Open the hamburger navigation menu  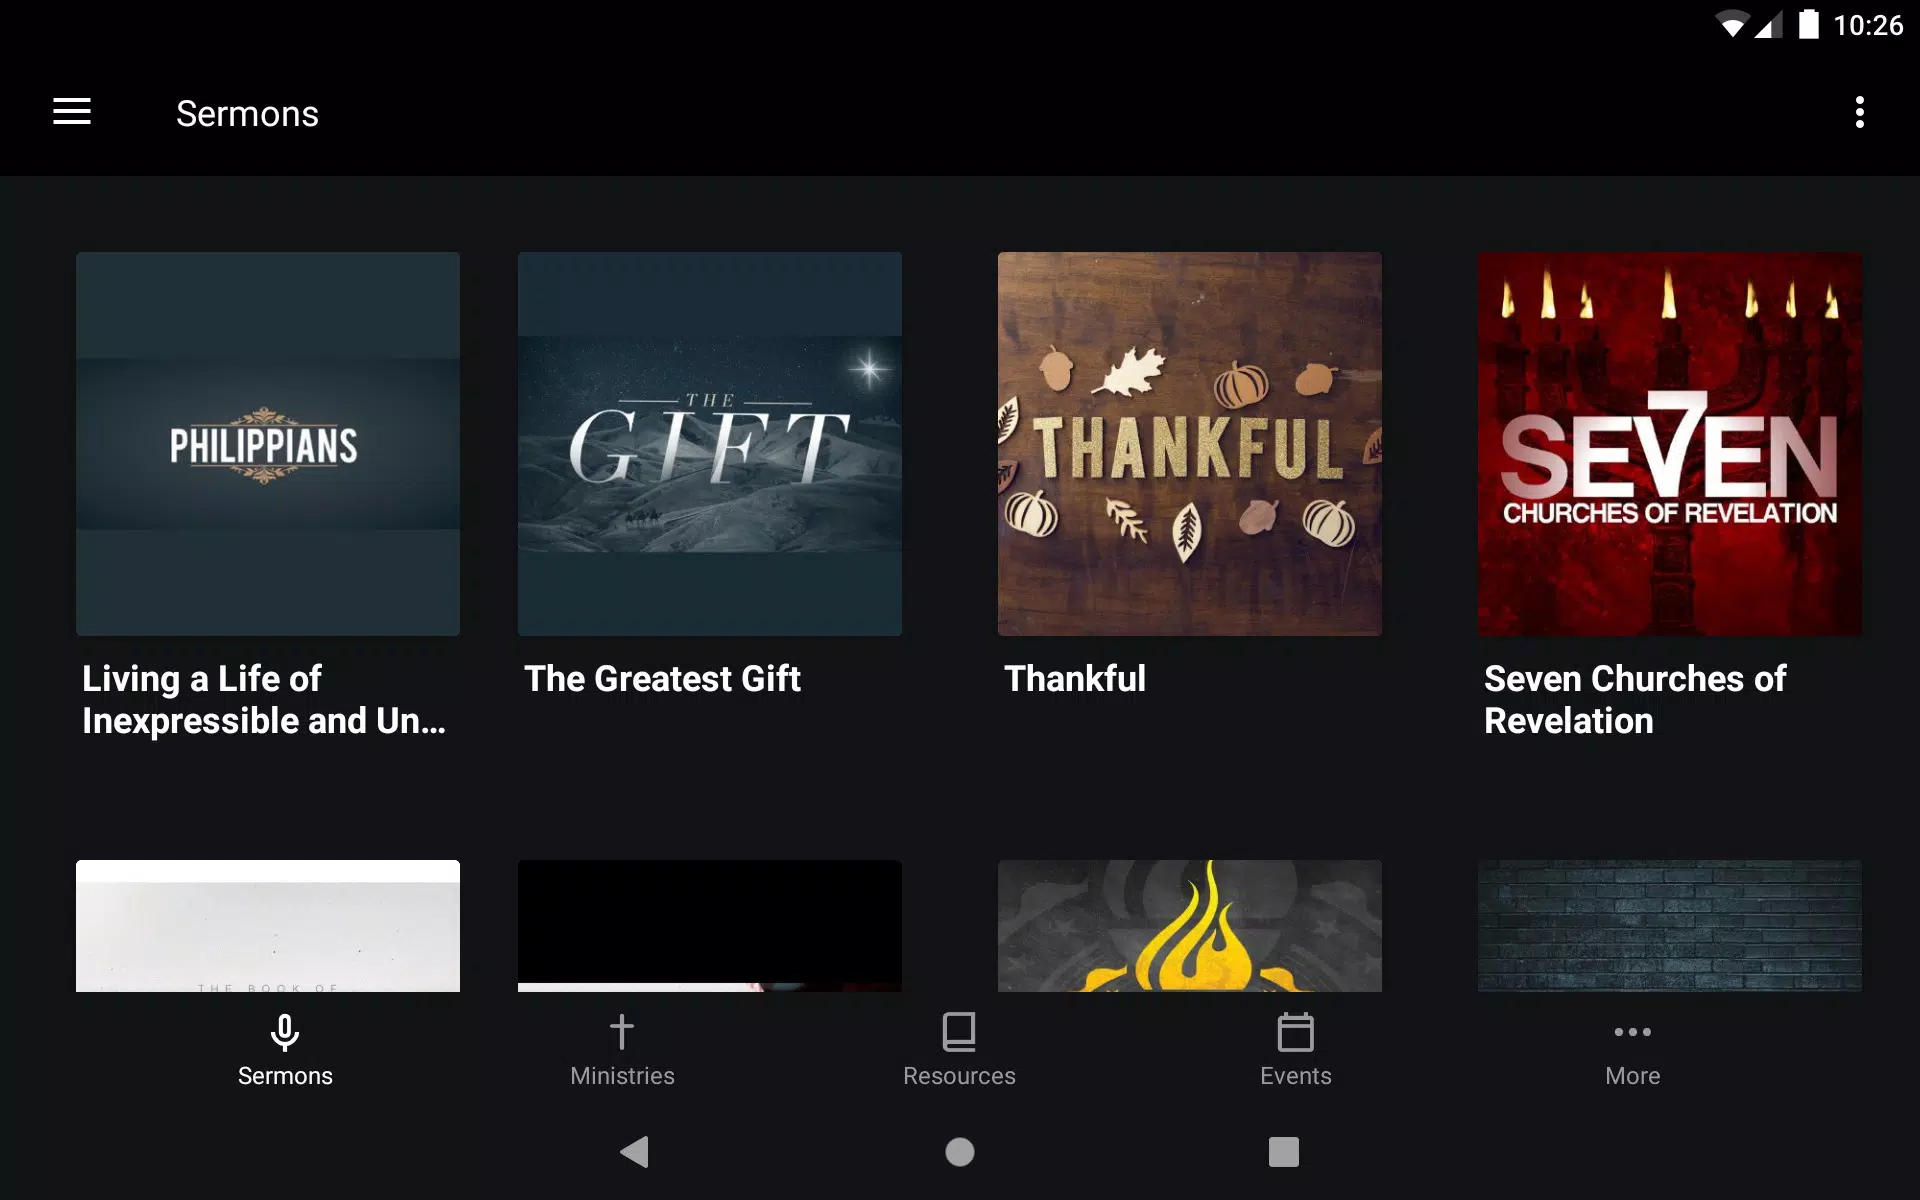coord(72,112)
